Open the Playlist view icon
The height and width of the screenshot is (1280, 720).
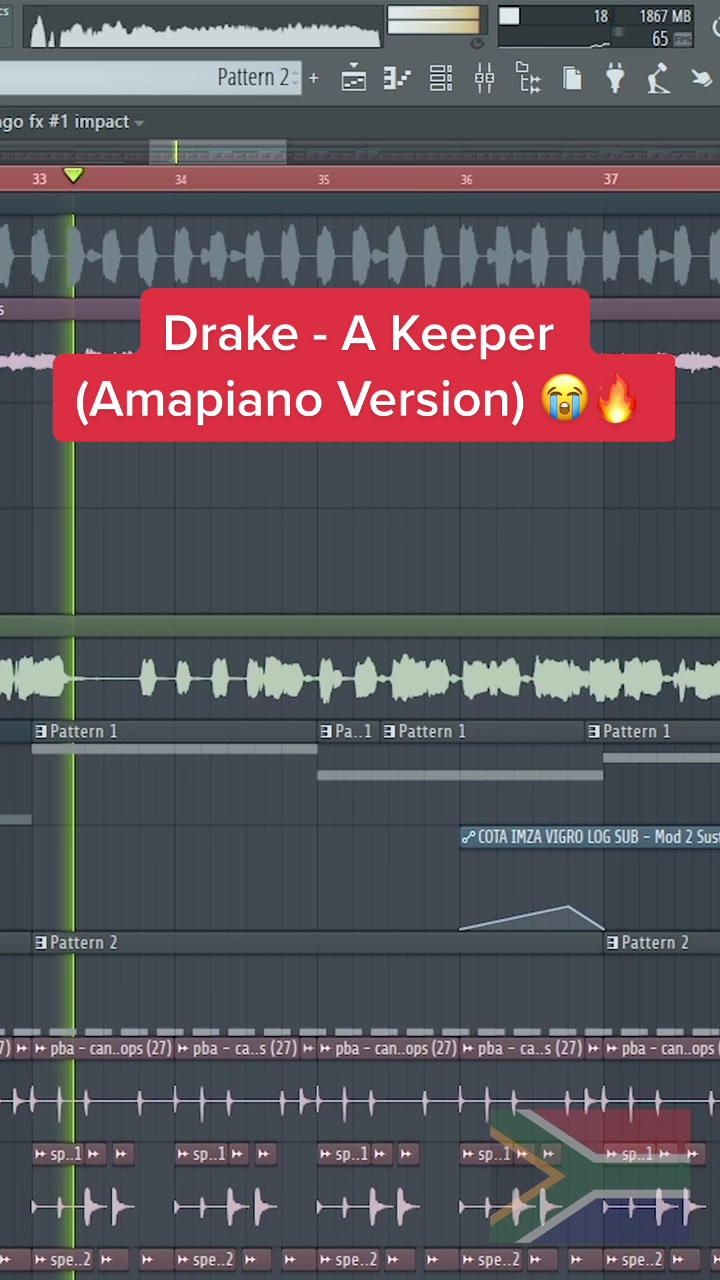354,78
